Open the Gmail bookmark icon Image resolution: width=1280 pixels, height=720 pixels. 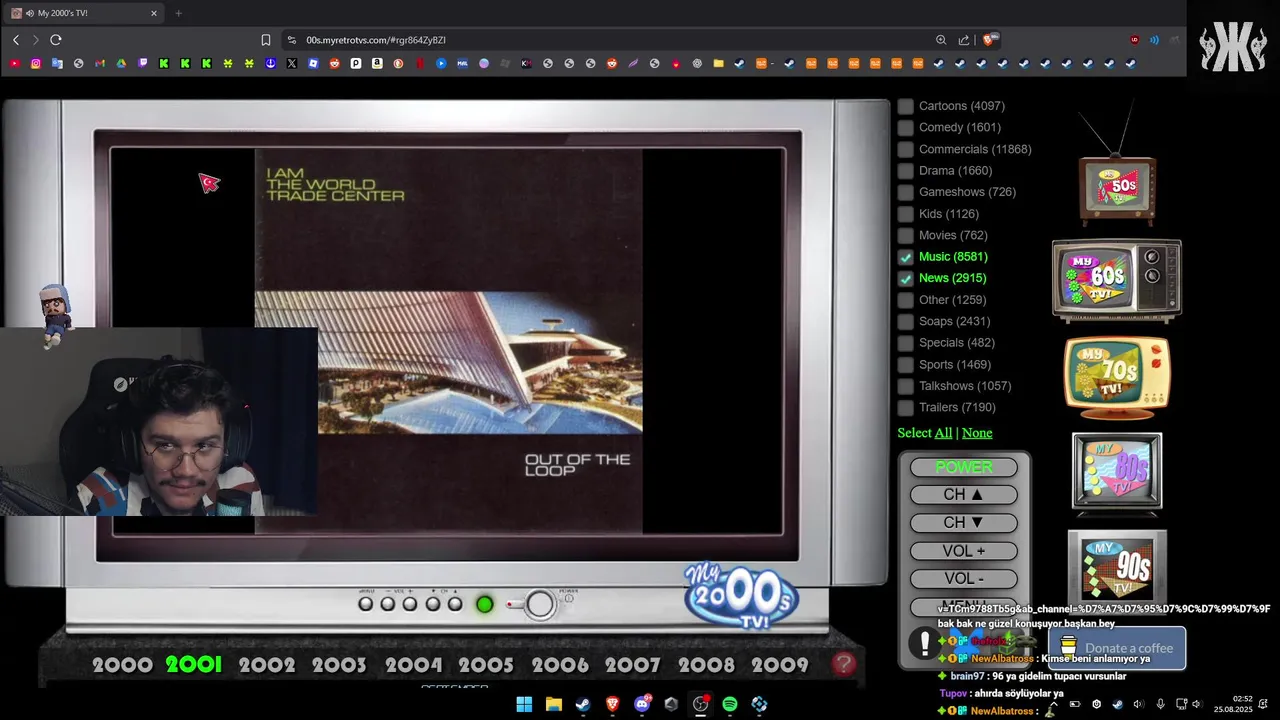click(100, 63)
